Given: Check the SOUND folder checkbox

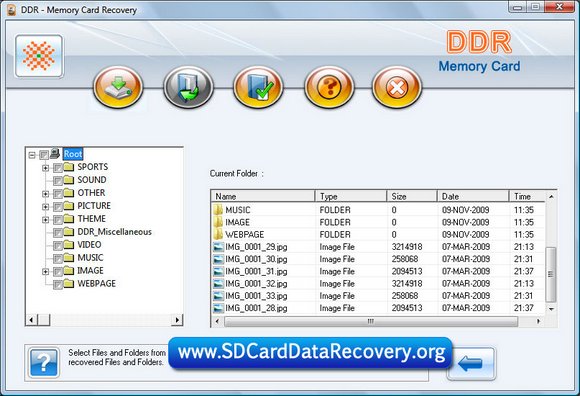Looking at the screenshot, I should click(58, 181).
